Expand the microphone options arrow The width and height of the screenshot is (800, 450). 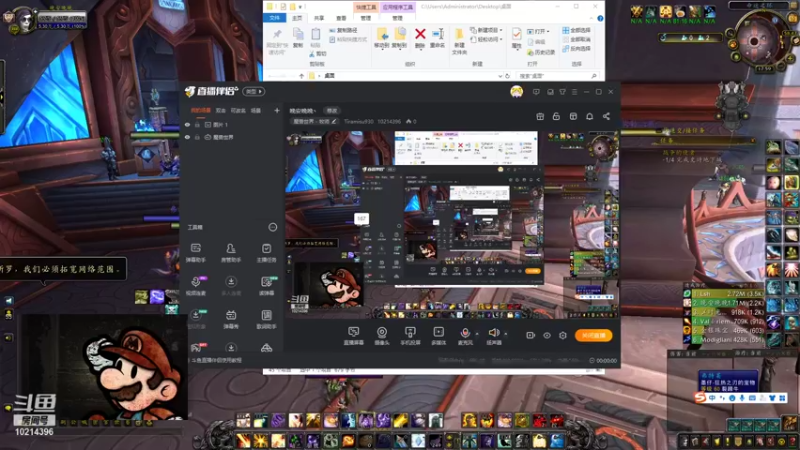[477, 334]
